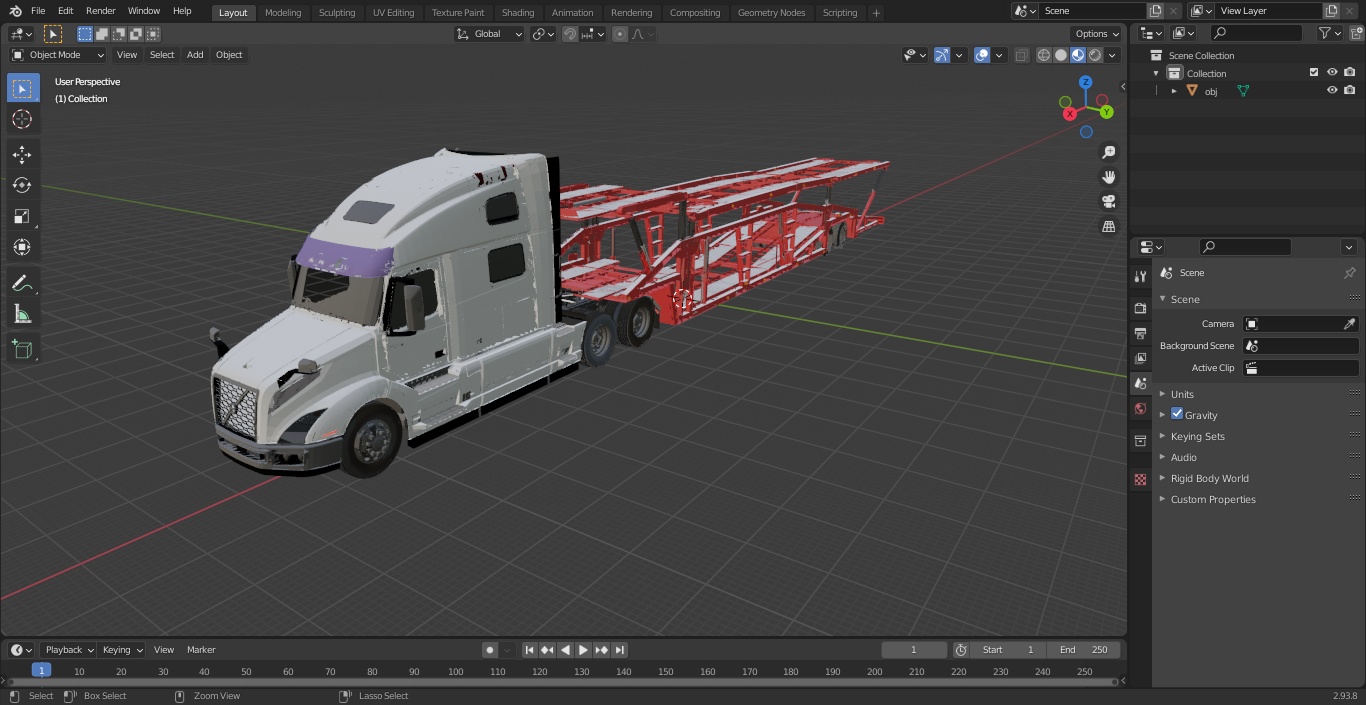Select the Annotate pencil tool
The image size is (1366, 705).
22,284
